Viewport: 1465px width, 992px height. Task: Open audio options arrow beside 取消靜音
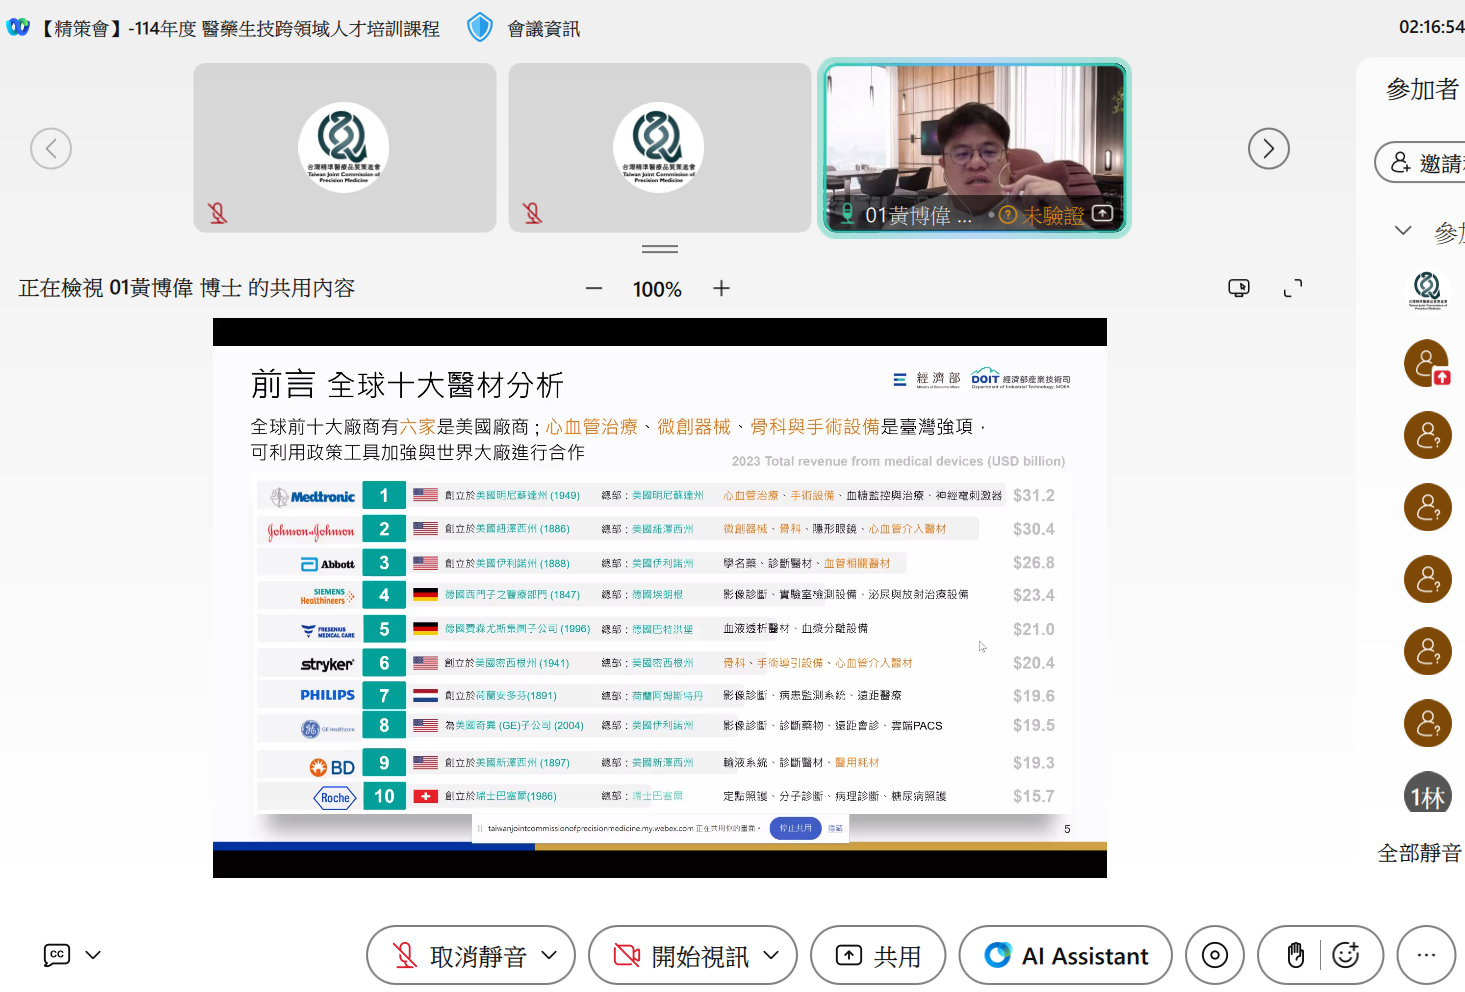tap(549, 955)
